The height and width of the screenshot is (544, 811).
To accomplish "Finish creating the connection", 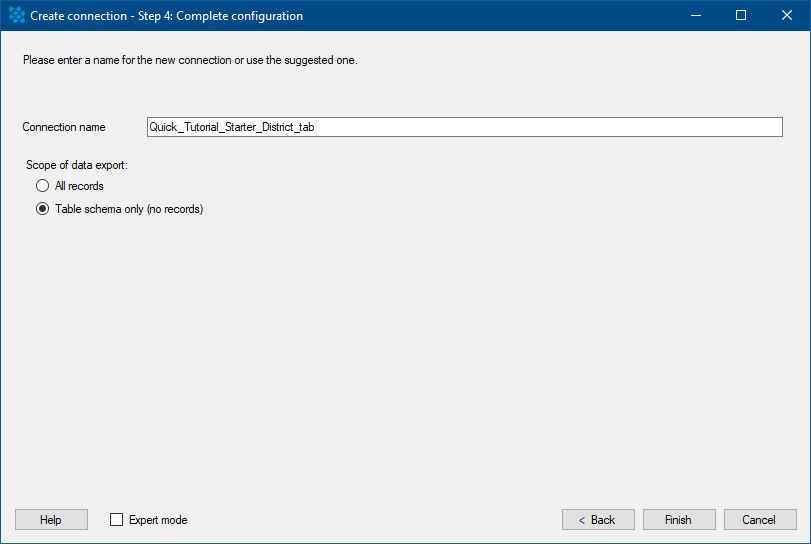I will 679,520.
